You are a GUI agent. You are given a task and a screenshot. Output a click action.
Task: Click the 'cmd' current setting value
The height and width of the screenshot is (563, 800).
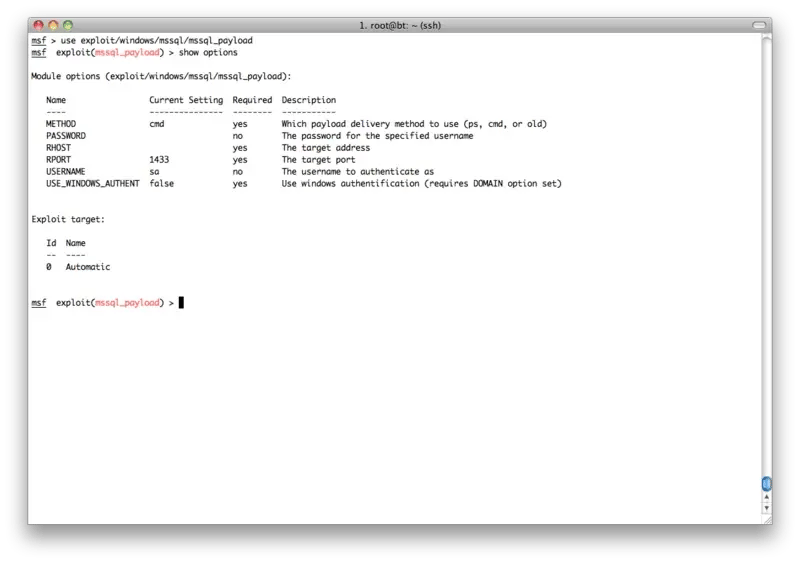click(156, 124)
